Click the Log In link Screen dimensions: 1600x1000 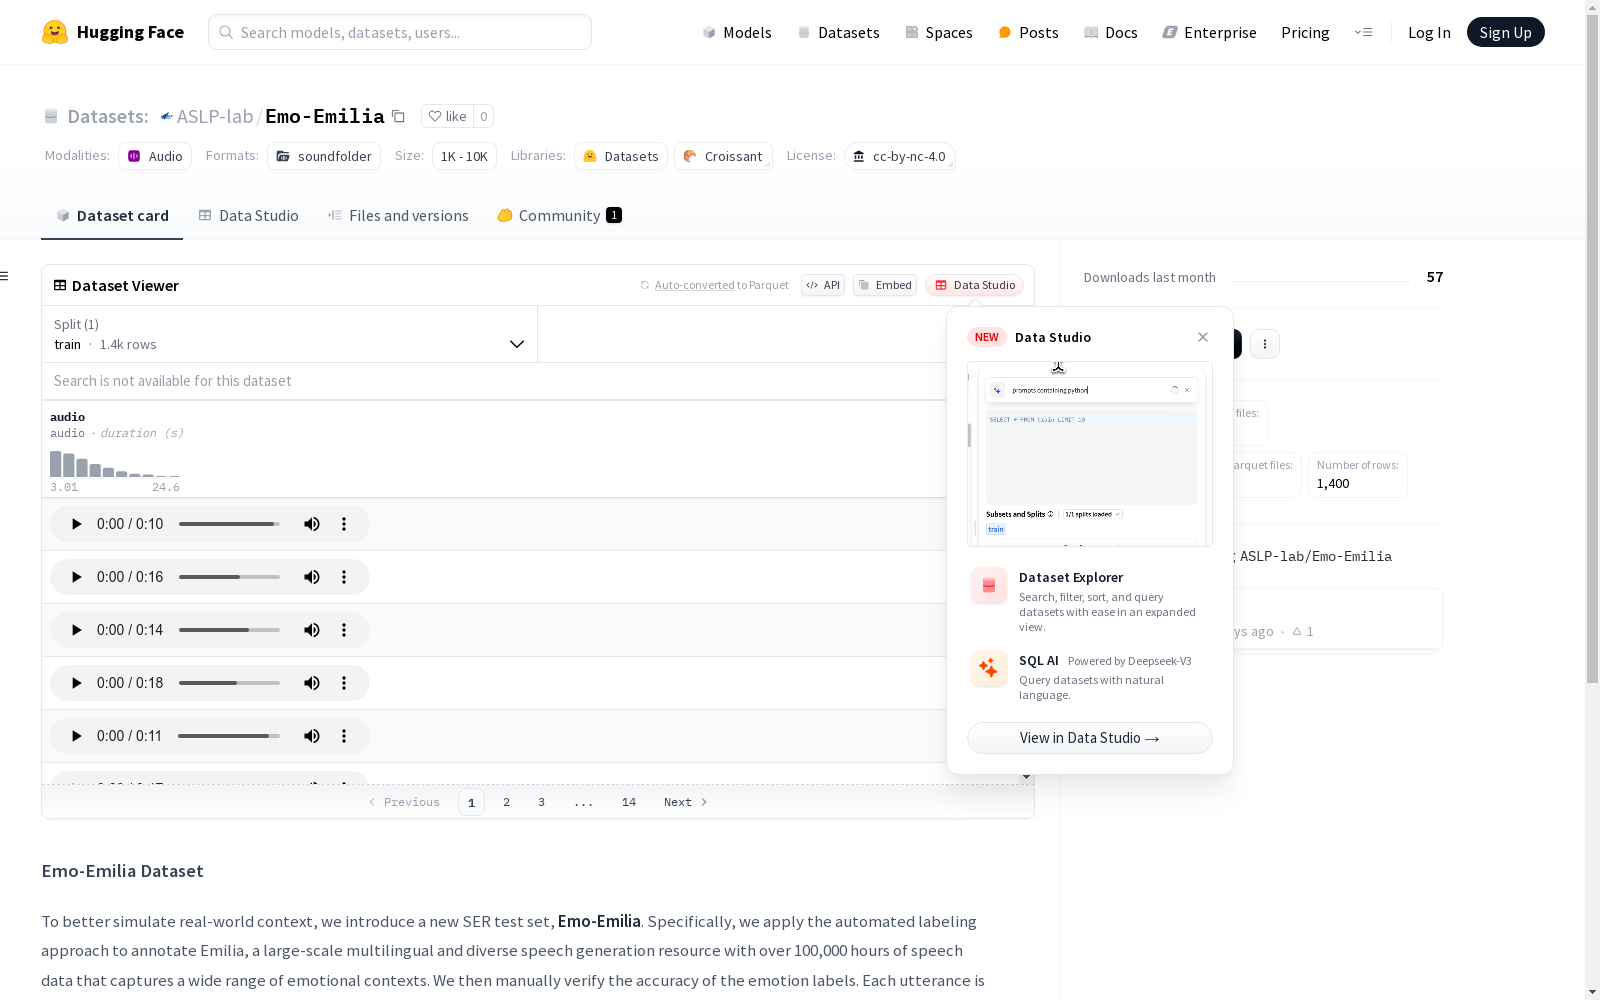point(1429,32)
